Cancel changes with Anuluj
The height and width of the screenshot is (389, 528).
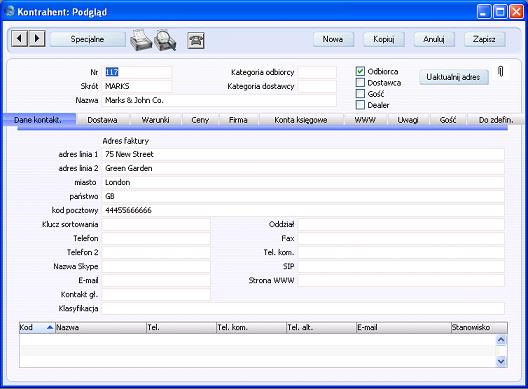tap(434, 39)
